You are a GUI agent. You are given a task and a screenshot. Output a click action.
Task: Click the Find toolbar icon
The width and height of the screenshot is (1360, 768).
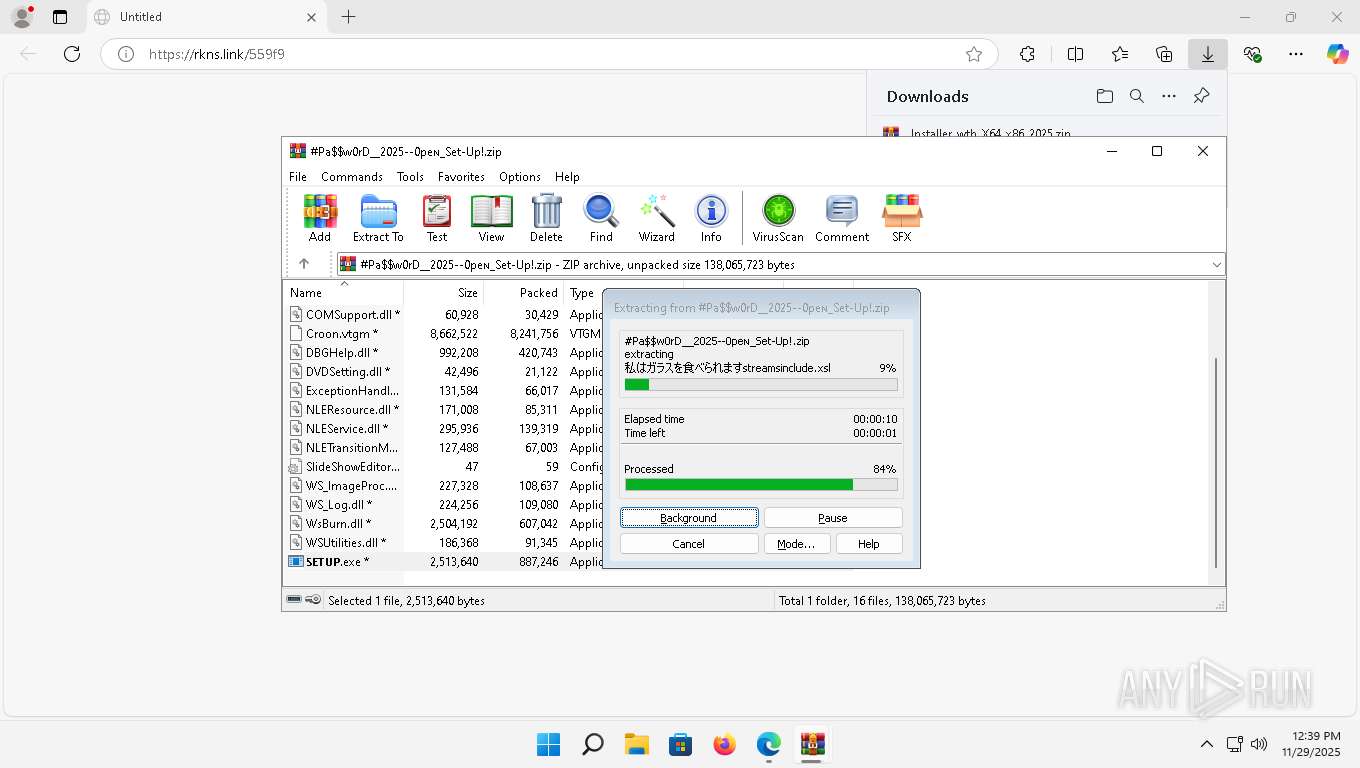tap(601, 218)
